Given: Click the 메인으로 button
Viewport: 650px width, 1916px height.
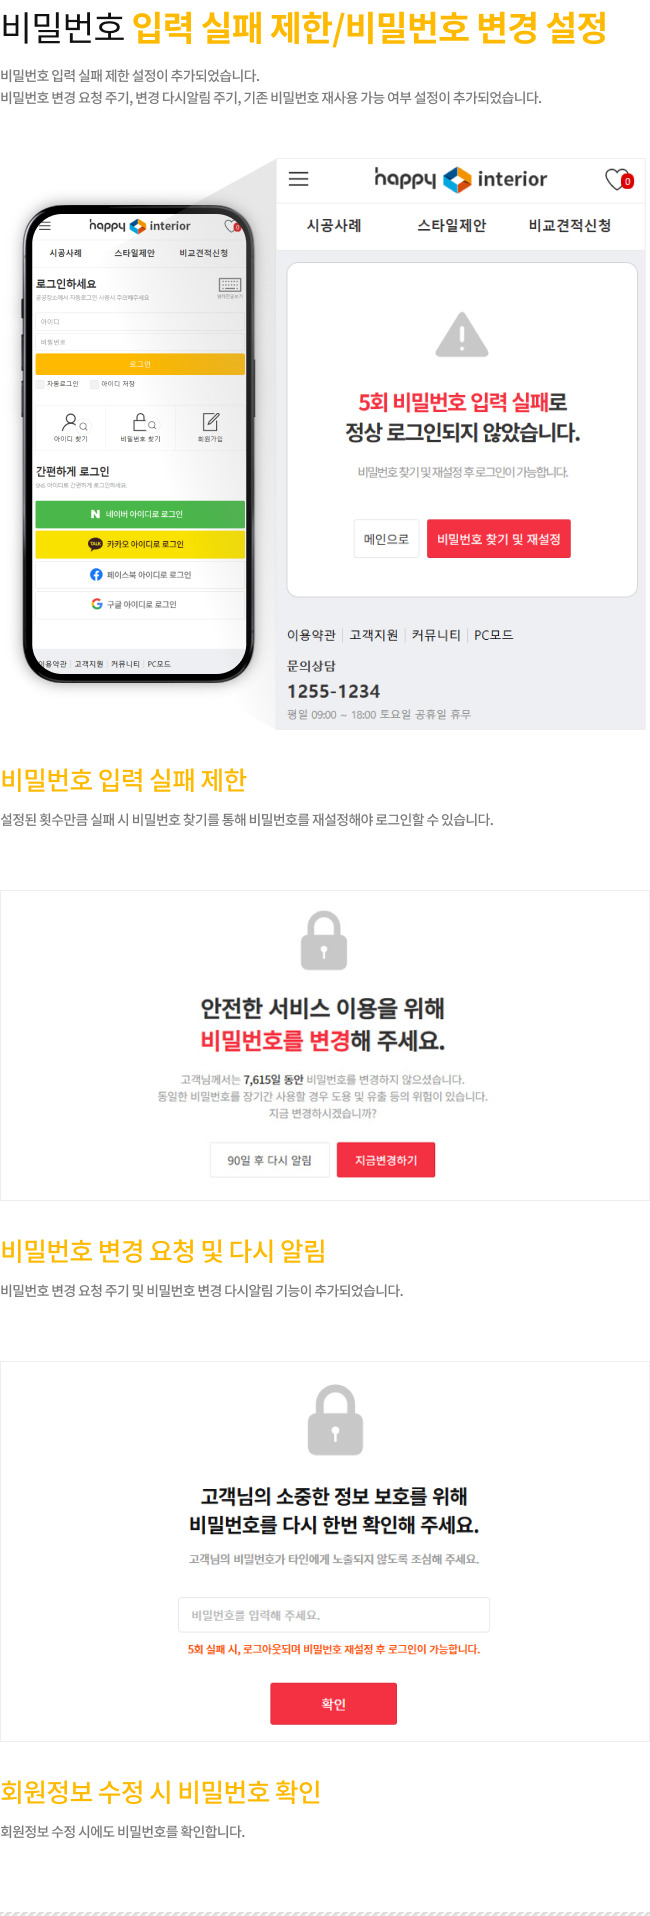Looking at the screenshot, I should (386, 539).
